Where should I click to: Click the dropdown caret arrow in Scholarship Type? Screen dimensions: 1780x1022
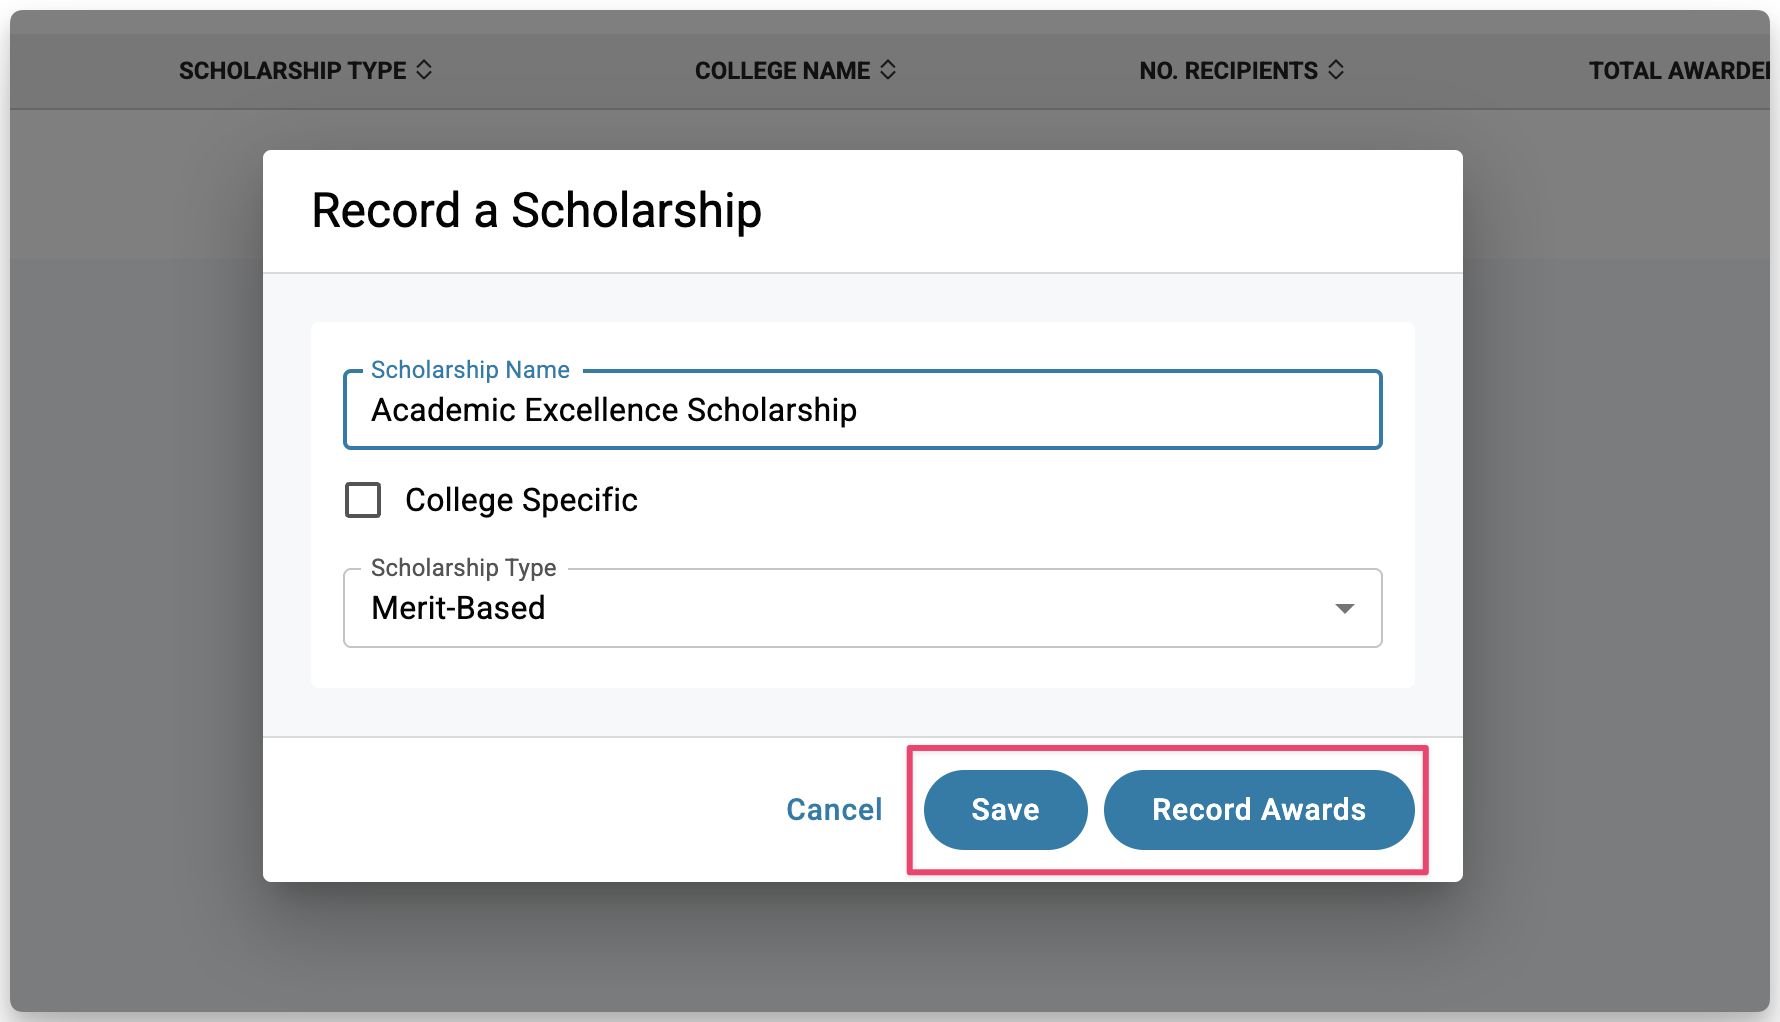tap(1345, 608)
